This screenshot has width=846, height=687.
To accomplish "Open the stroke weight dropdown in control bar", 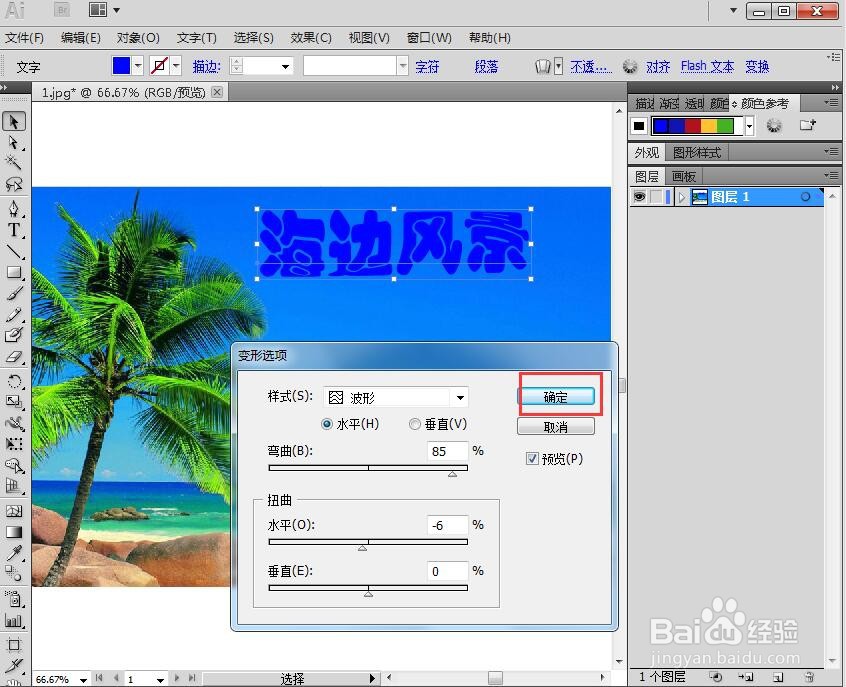I will coord(284,66).
